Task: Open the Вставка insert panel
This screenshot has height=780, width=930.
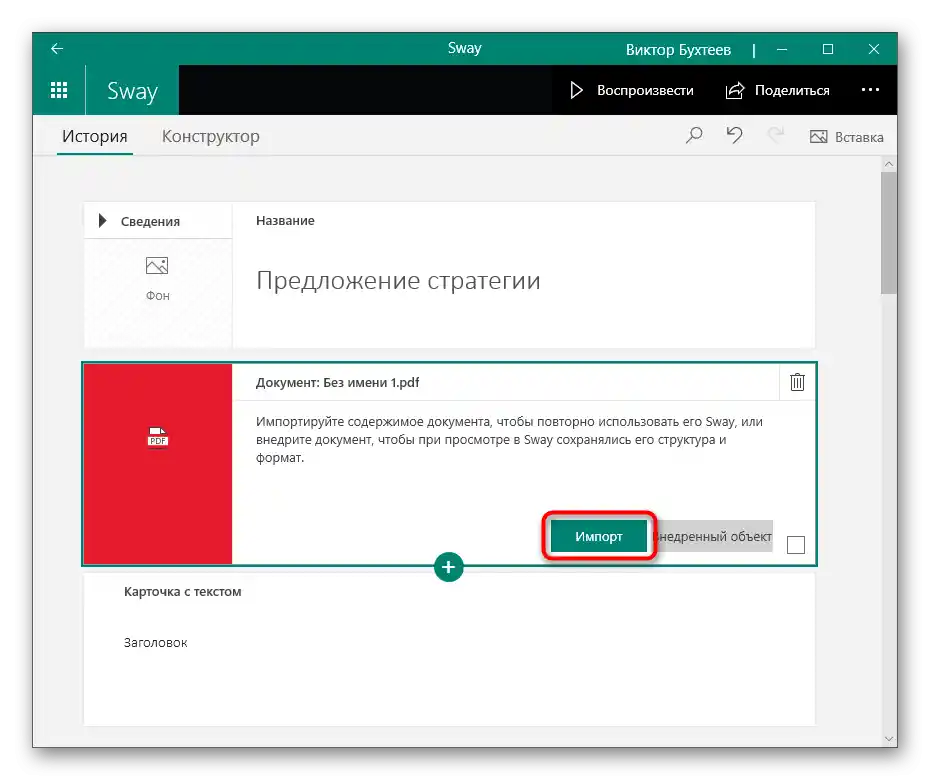Action: click(846, 137)
